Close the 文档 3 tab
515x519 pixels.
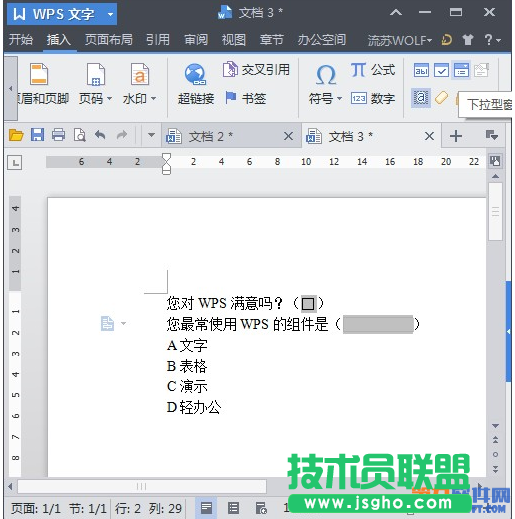click(x=429, y=136)
